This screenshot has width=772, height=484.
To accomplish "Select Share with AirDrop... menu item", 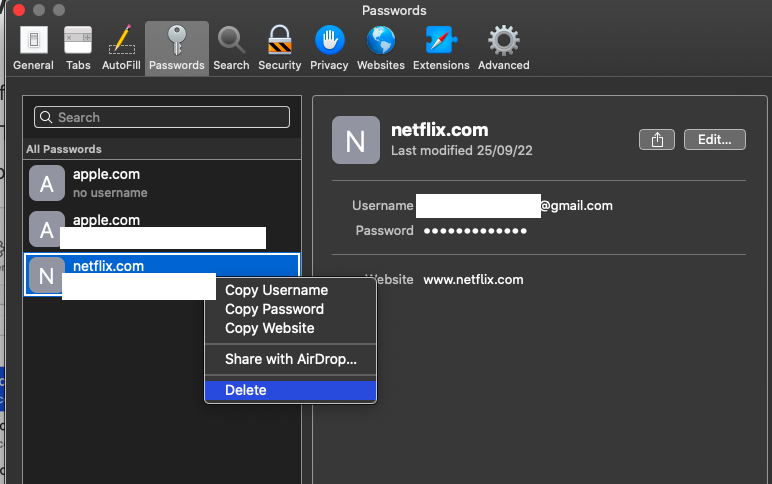I will pyautogui.click(x=290, y=359).
